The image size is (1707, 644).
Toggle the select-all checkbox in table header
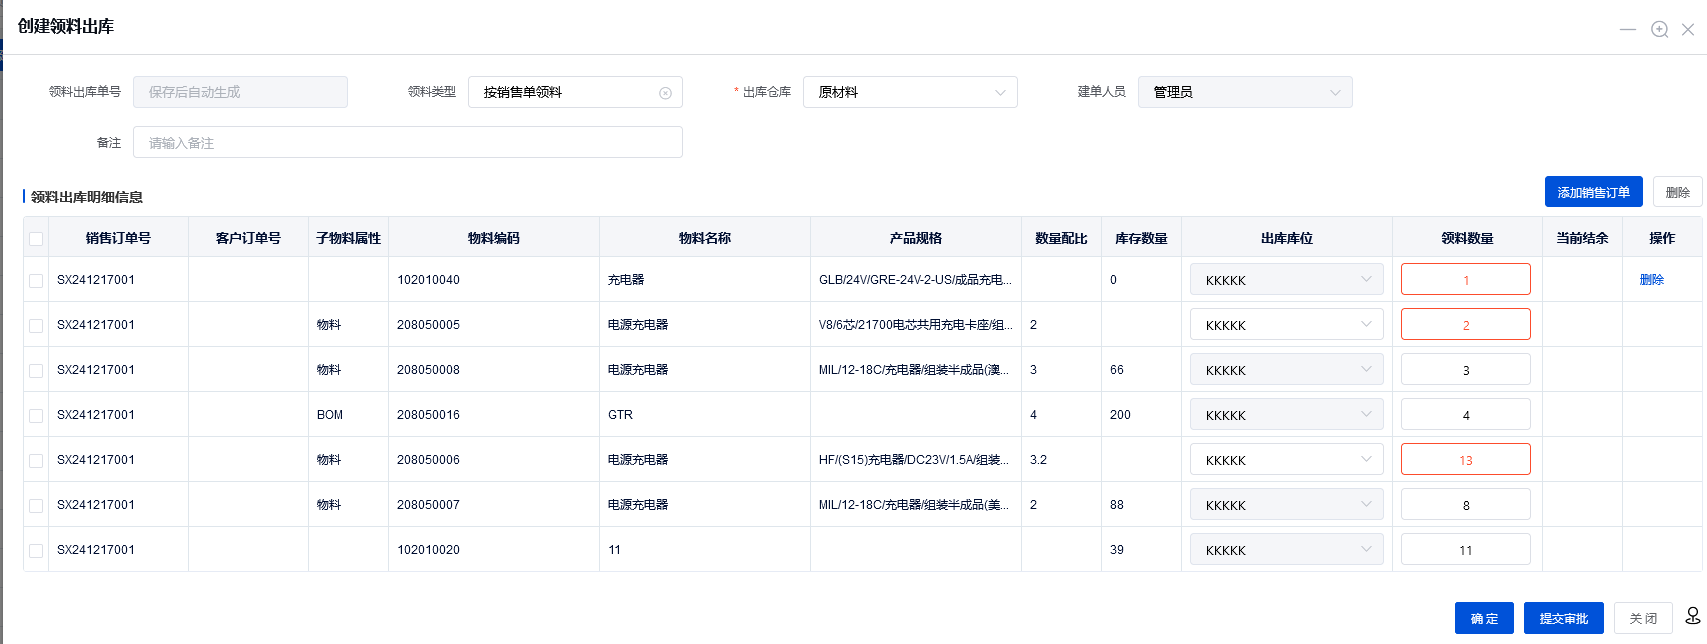[36, 239]
